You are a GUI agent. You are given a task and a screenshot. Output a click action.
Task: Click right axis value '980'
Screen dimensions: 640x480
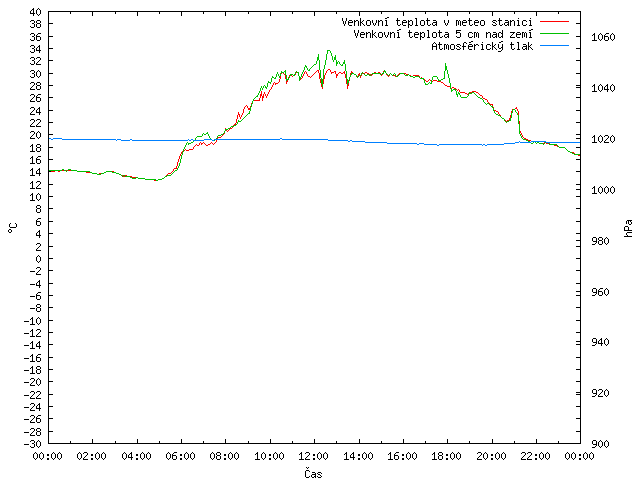coord(600,241)
